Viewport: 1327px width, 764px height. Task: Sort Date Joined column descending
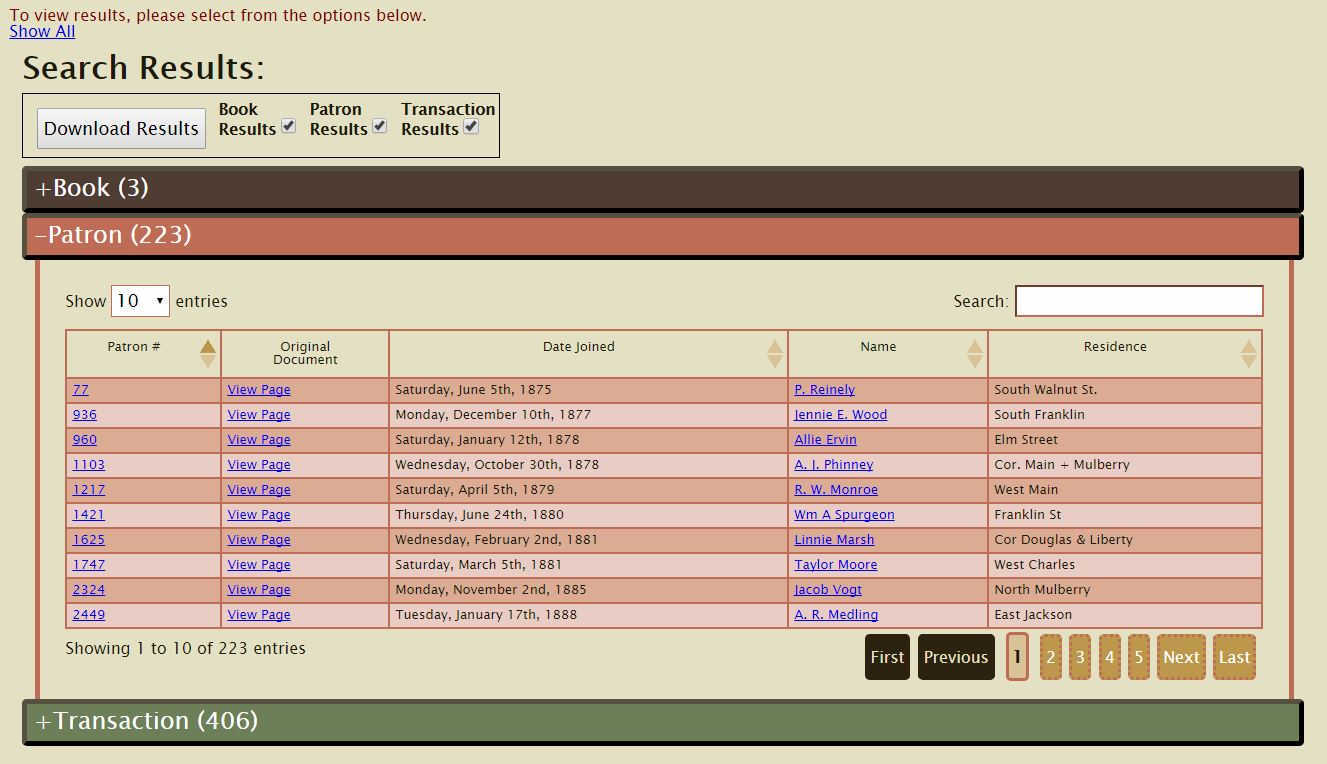pyautogui.click(x=775, y=359)
